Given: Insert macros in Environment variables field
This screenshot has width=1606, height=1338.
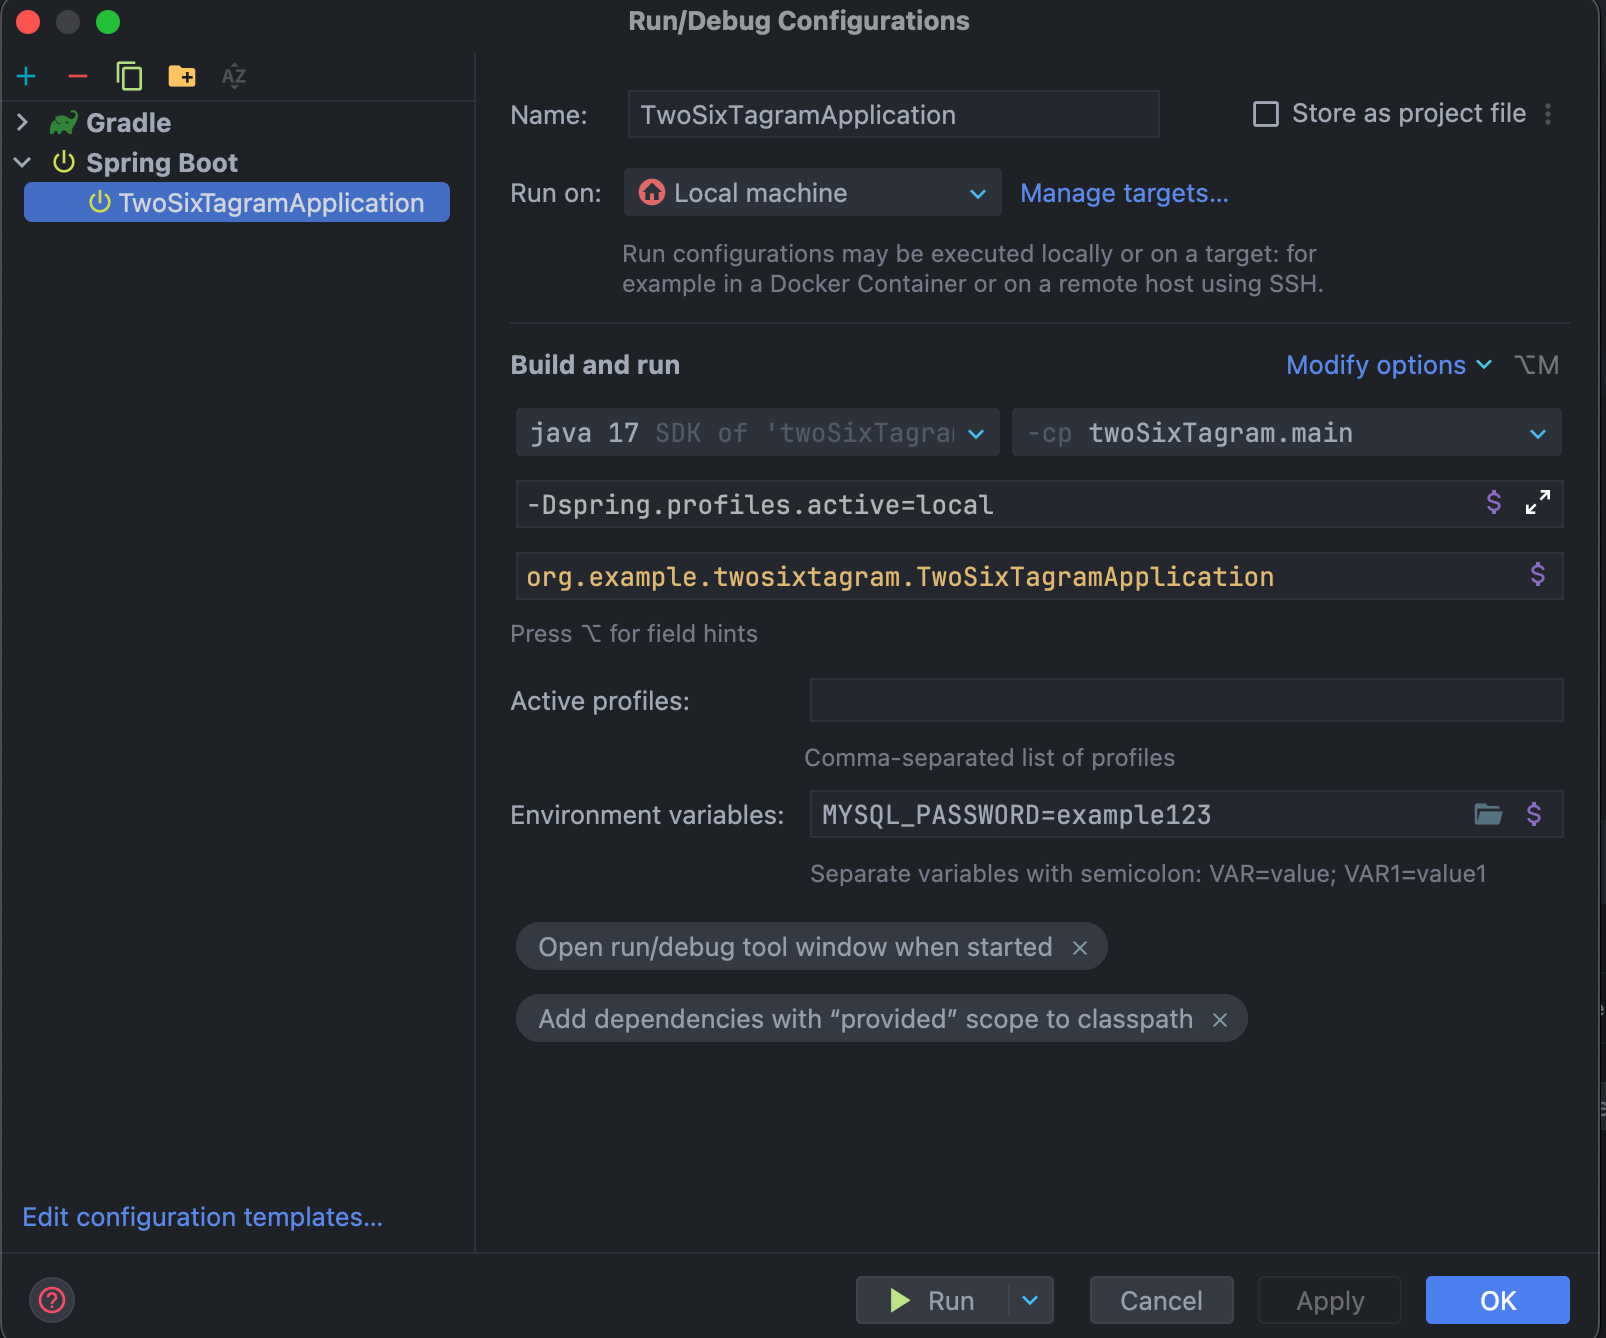Looking at the screenshot, I should pos(1534,814).
